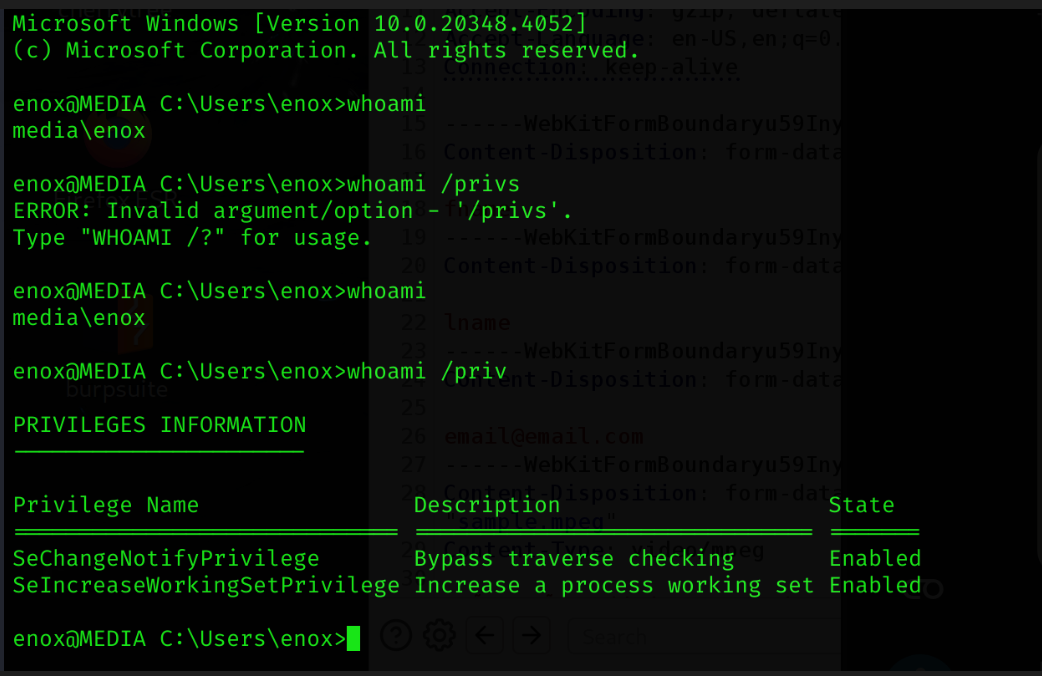The width and height of the screenshot is (1042, 676).
Task: Click 'Bypass traverse checking' description
Action: (574, 559)
